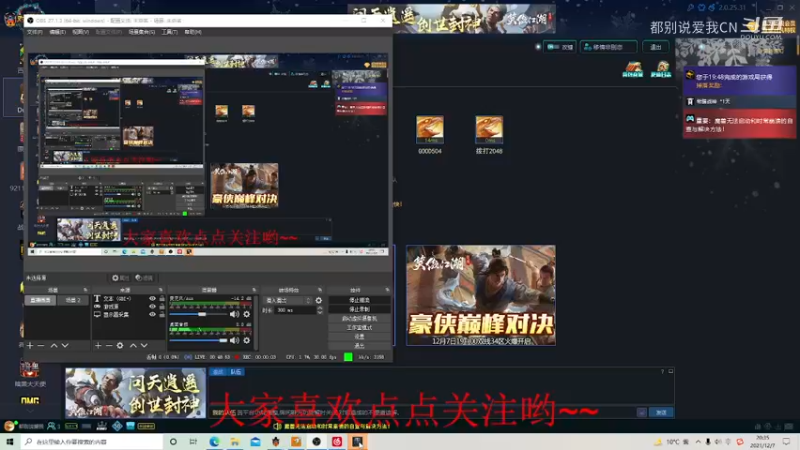The width and height of the screenshot is (800, 450).
Task: Open the hero duel promotional banner in the lobby
Action: (x=481, y=295)
